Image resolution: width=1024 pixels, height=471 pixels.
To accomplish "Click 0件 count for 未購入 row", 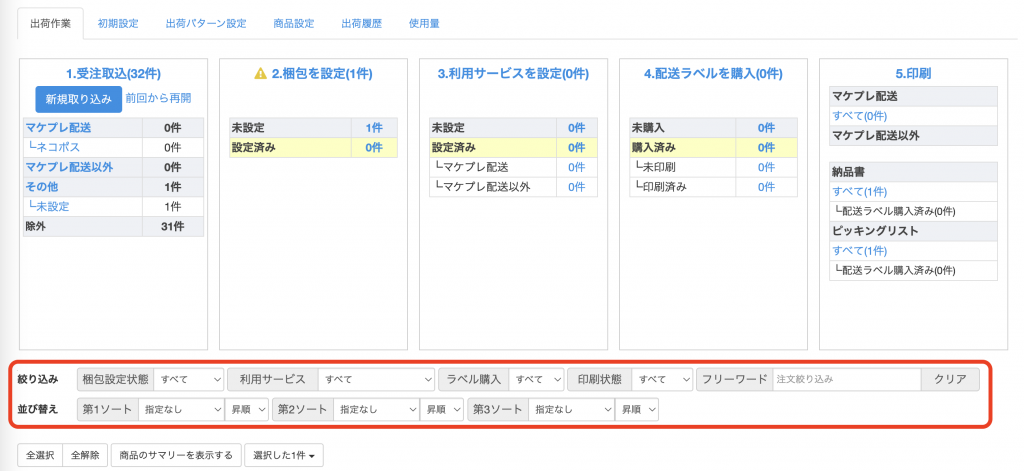I will click(767, 128).
